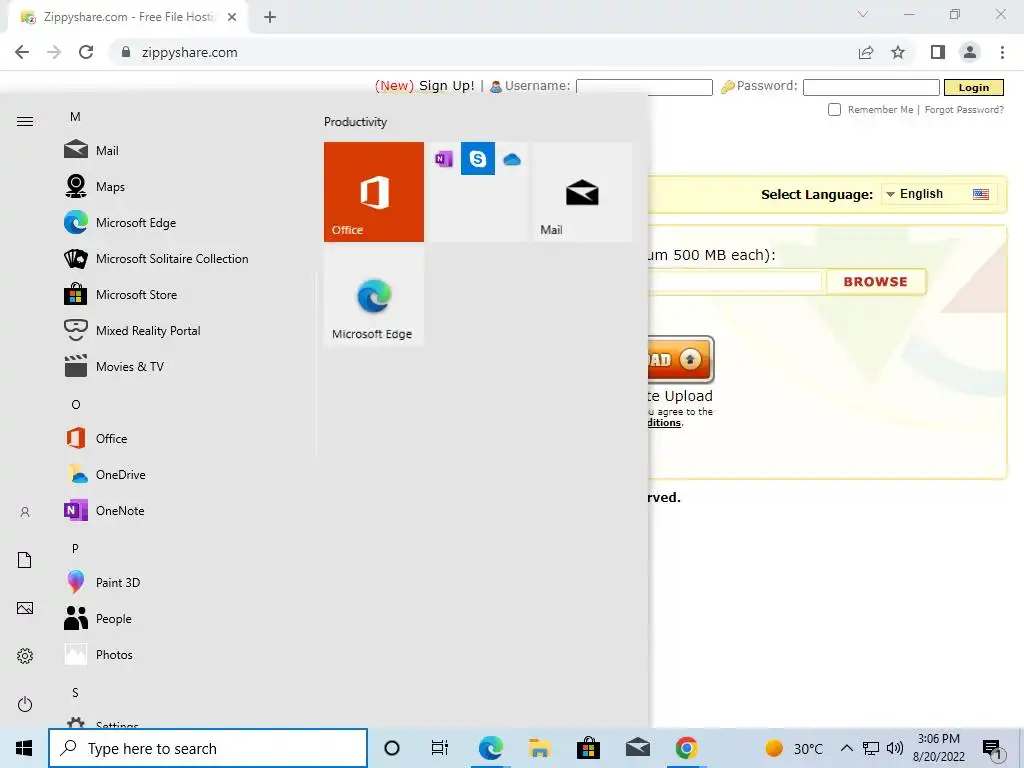Open Task View on the taskbar

(440, 748)
